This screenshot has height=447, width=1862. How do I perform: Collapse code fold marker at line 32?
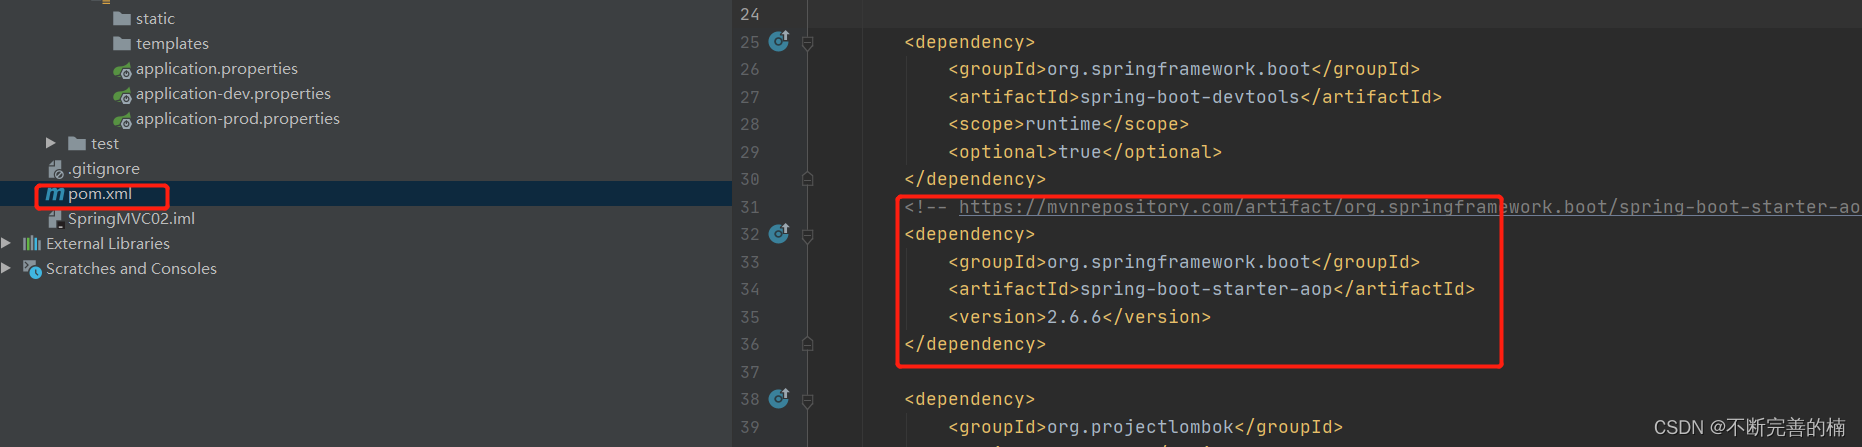(x=807, y=235)
